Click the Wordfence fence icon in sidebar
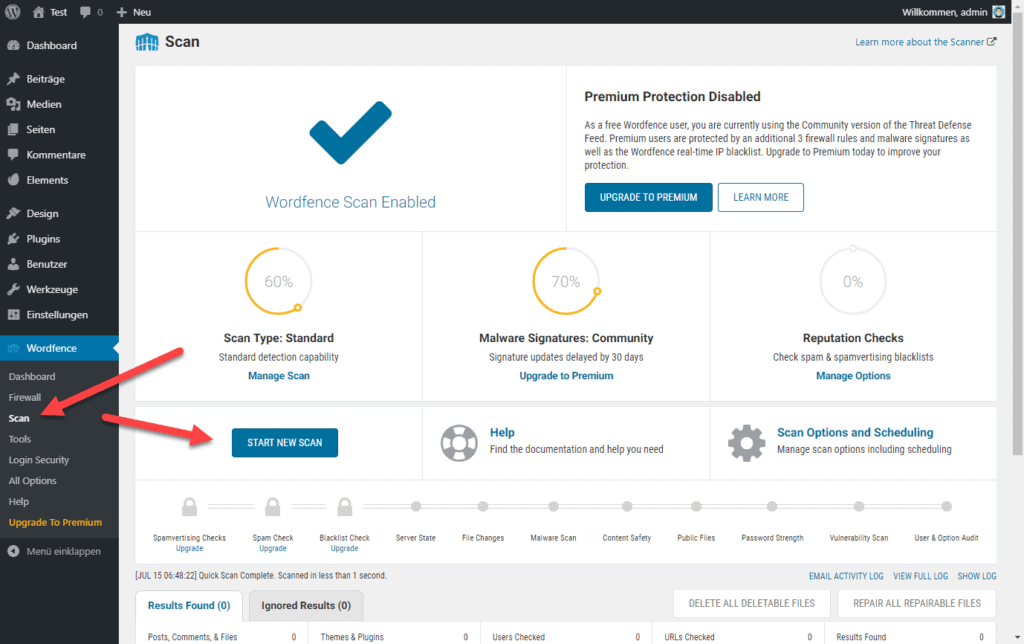This screenshot has width=1024, height=644. click(x=13, y=348)
